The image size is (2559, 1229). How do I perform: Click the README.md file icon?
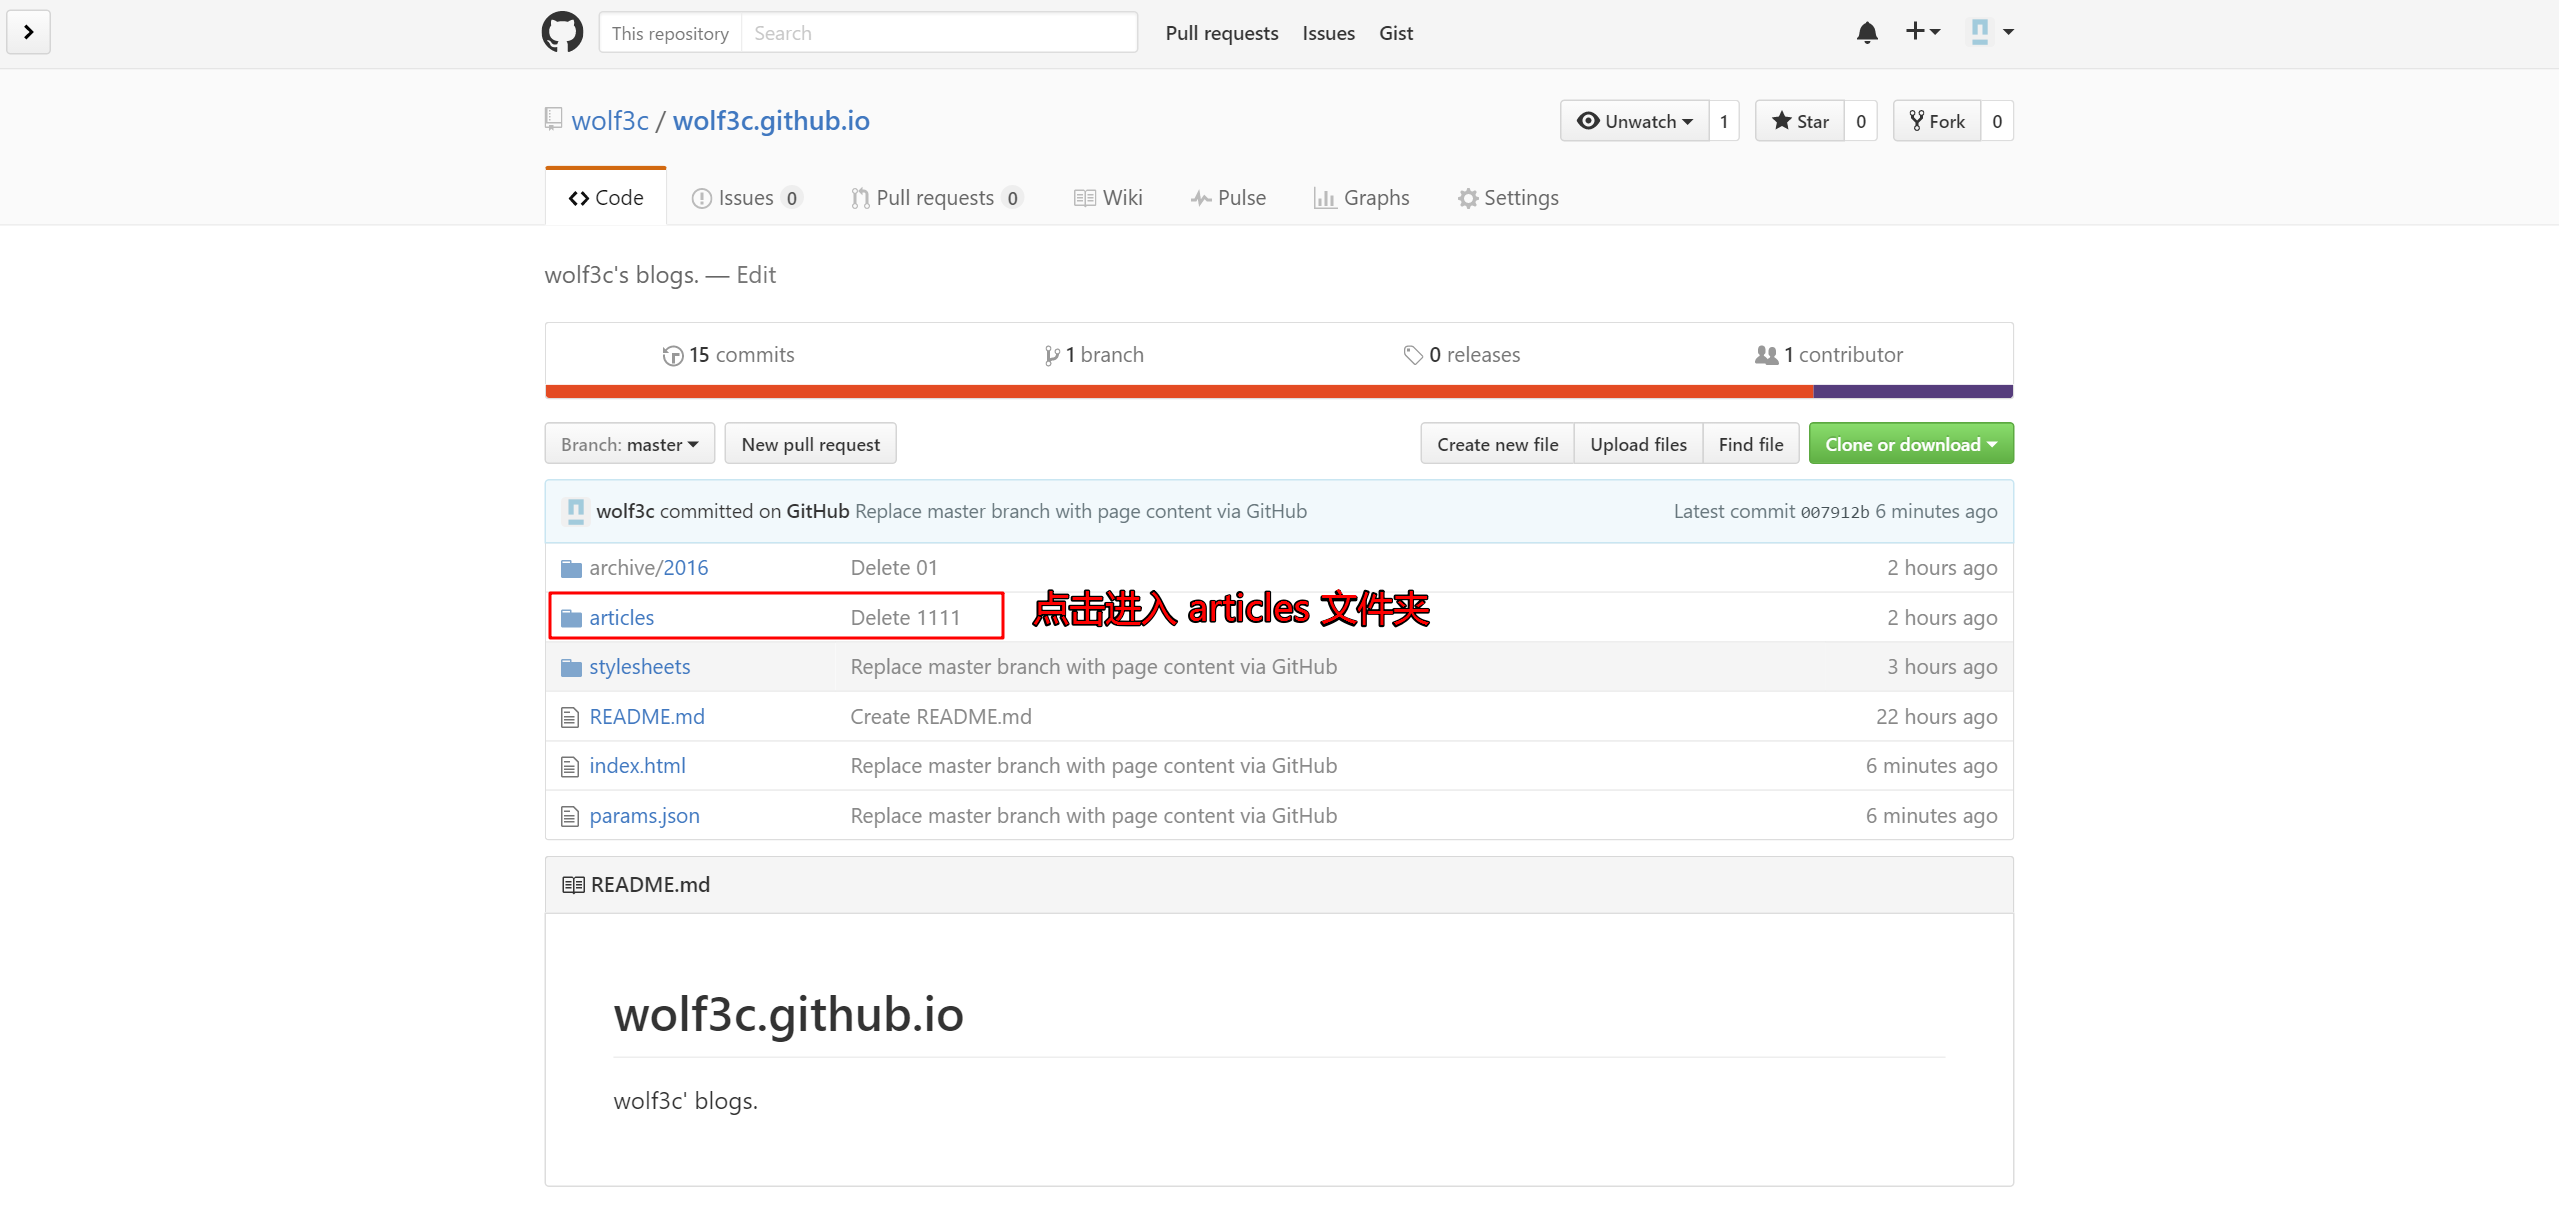570,717
